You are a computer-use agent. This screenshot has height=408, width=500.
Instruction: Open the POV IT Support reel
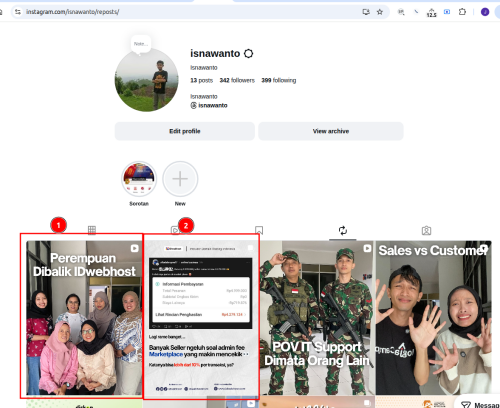tap(317, 318)
